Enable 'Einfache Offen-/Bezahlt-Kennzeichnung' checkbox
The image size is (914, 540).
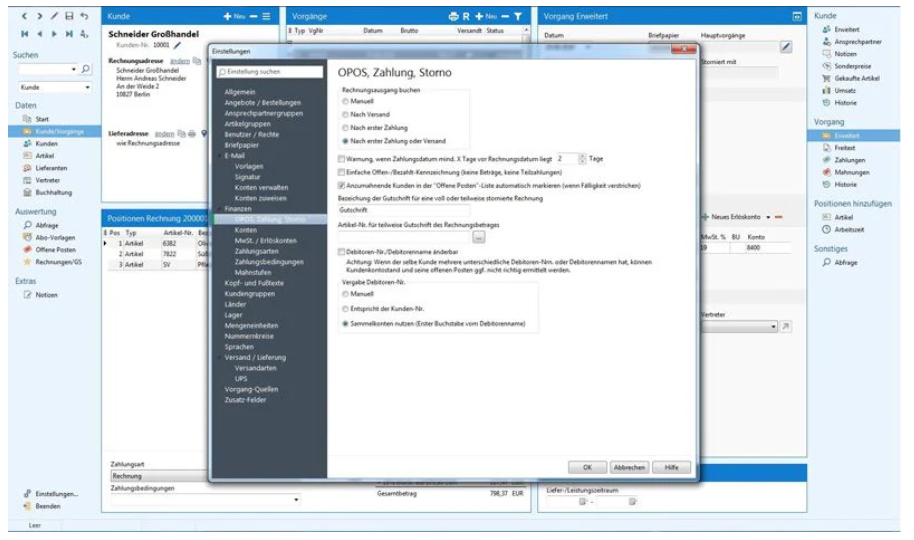click(343, 172)
